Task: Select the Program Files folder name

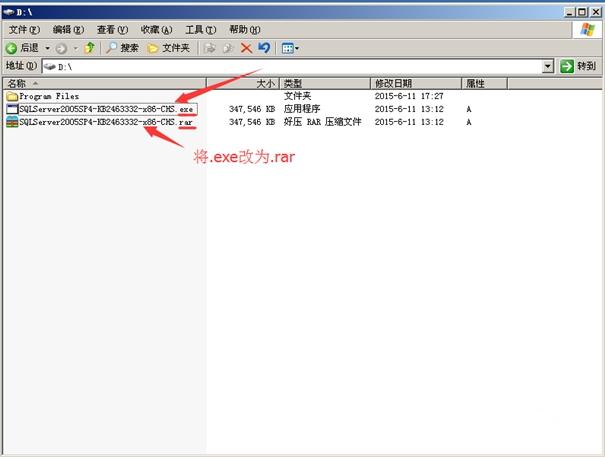Action: tap(49, 96)
